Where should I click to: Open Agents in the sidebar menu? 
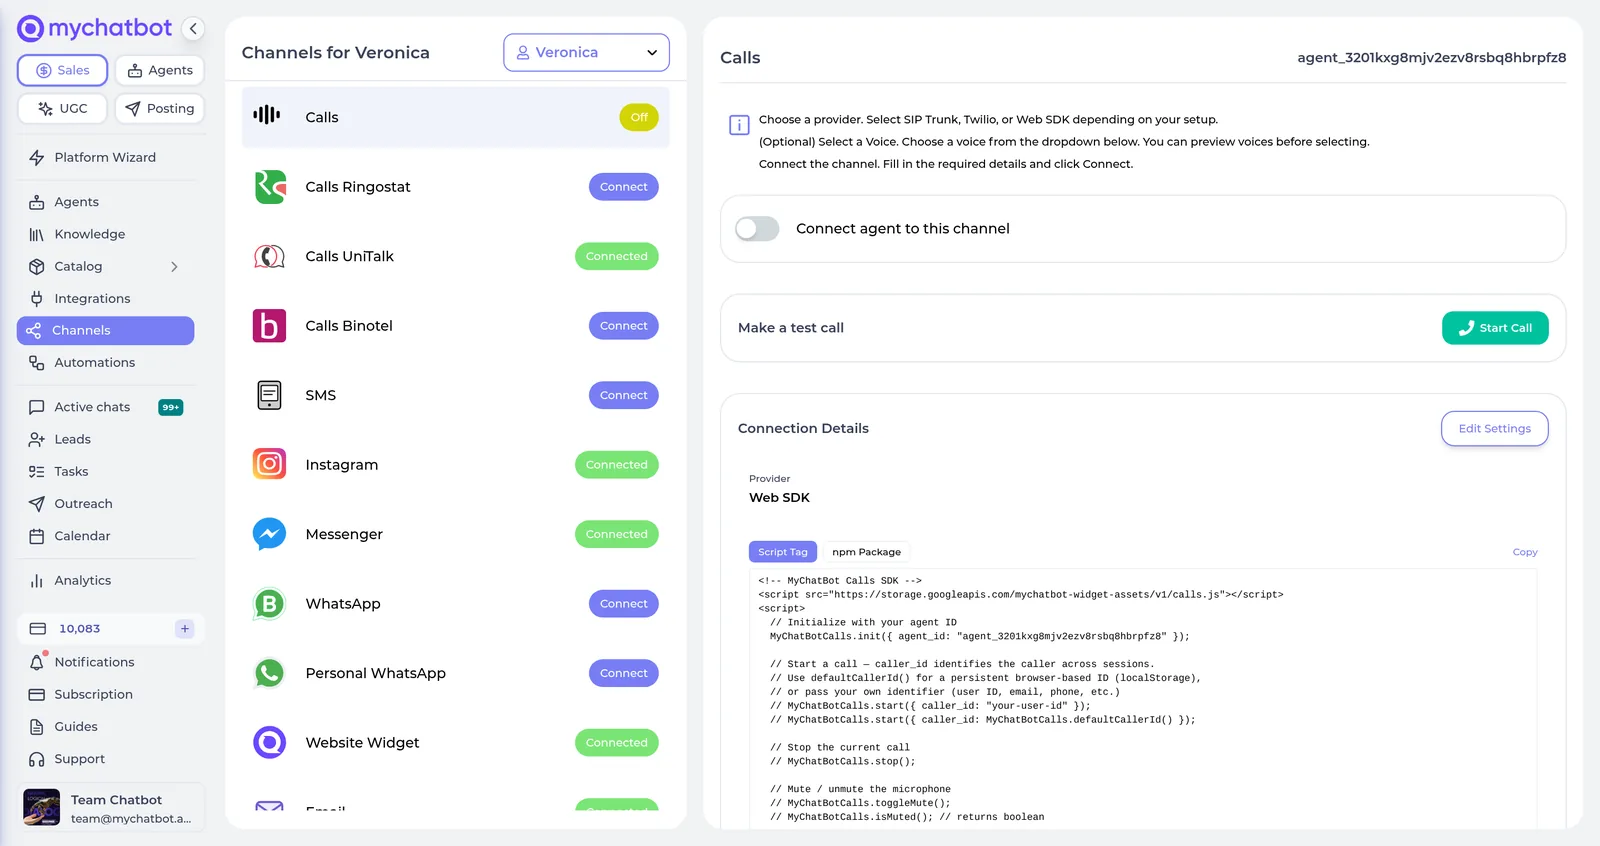(x=76, y=202)
